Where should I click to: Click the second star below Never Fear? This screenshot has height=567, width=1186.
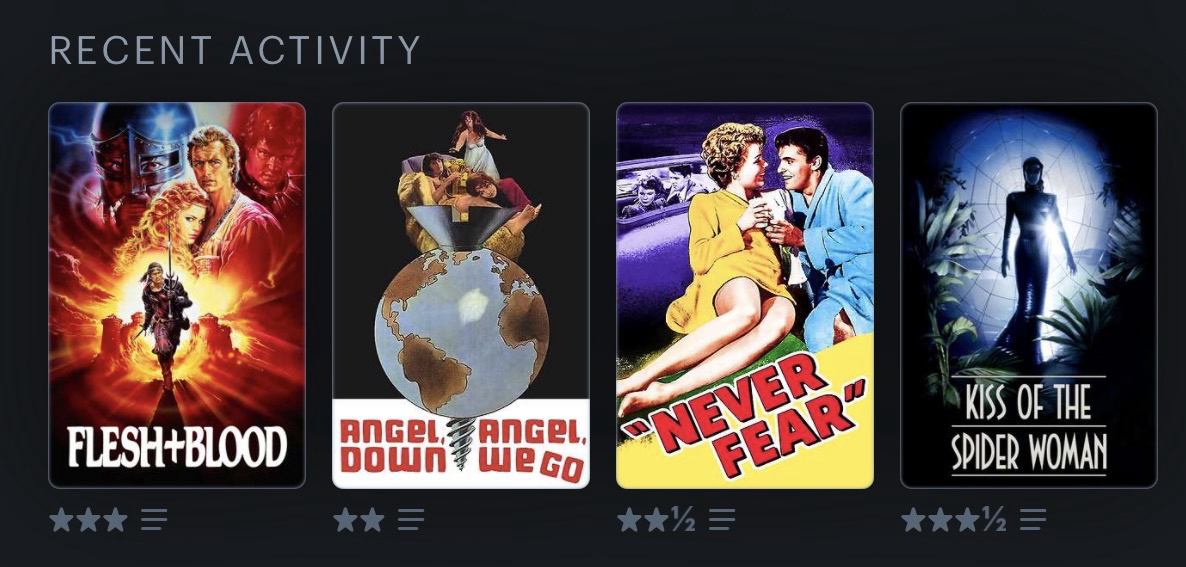657,519
